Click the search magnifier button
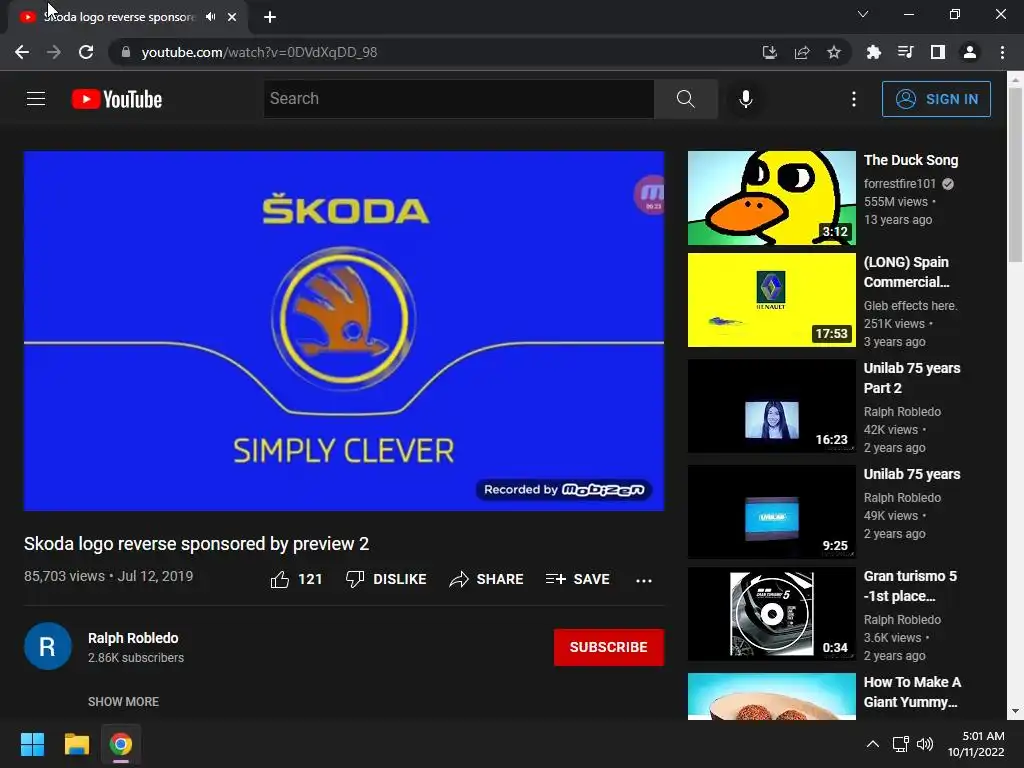Viewport: 1024px width, 768px height. point(686,99)
